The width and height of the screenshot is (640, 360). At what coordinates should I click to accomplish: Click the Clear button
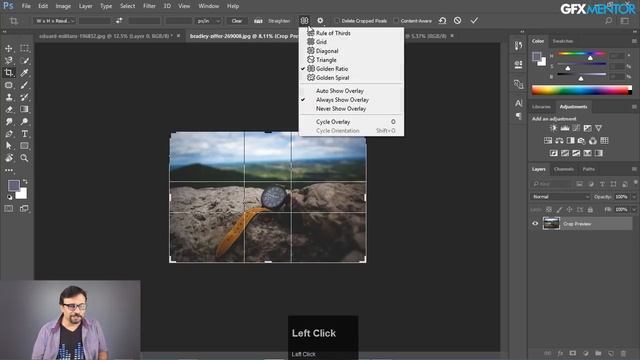tap(237, 21)
